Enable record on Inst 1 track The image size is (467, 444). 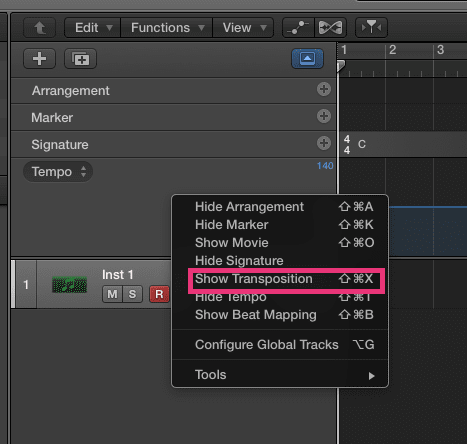pyautogui.click(x=159, y=294)
